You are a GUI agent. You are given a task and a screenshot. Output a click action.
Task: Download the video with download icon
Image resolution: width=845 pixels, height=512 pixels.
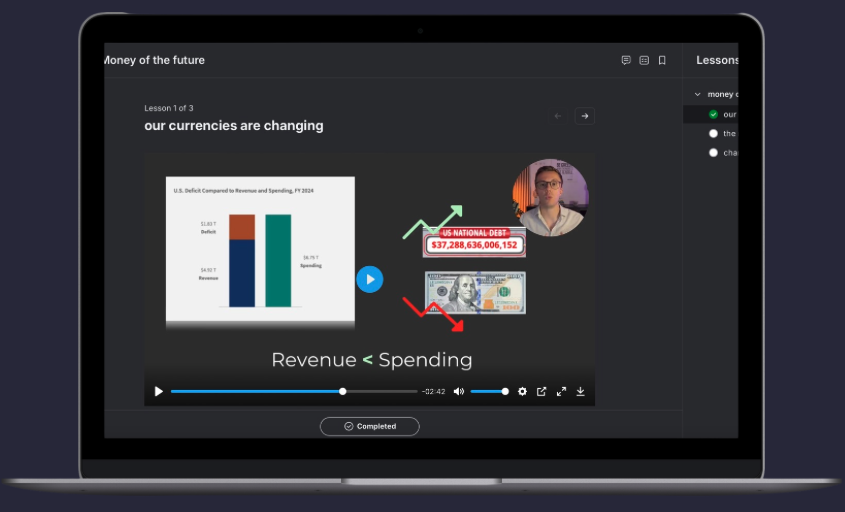tap(580, 391)
